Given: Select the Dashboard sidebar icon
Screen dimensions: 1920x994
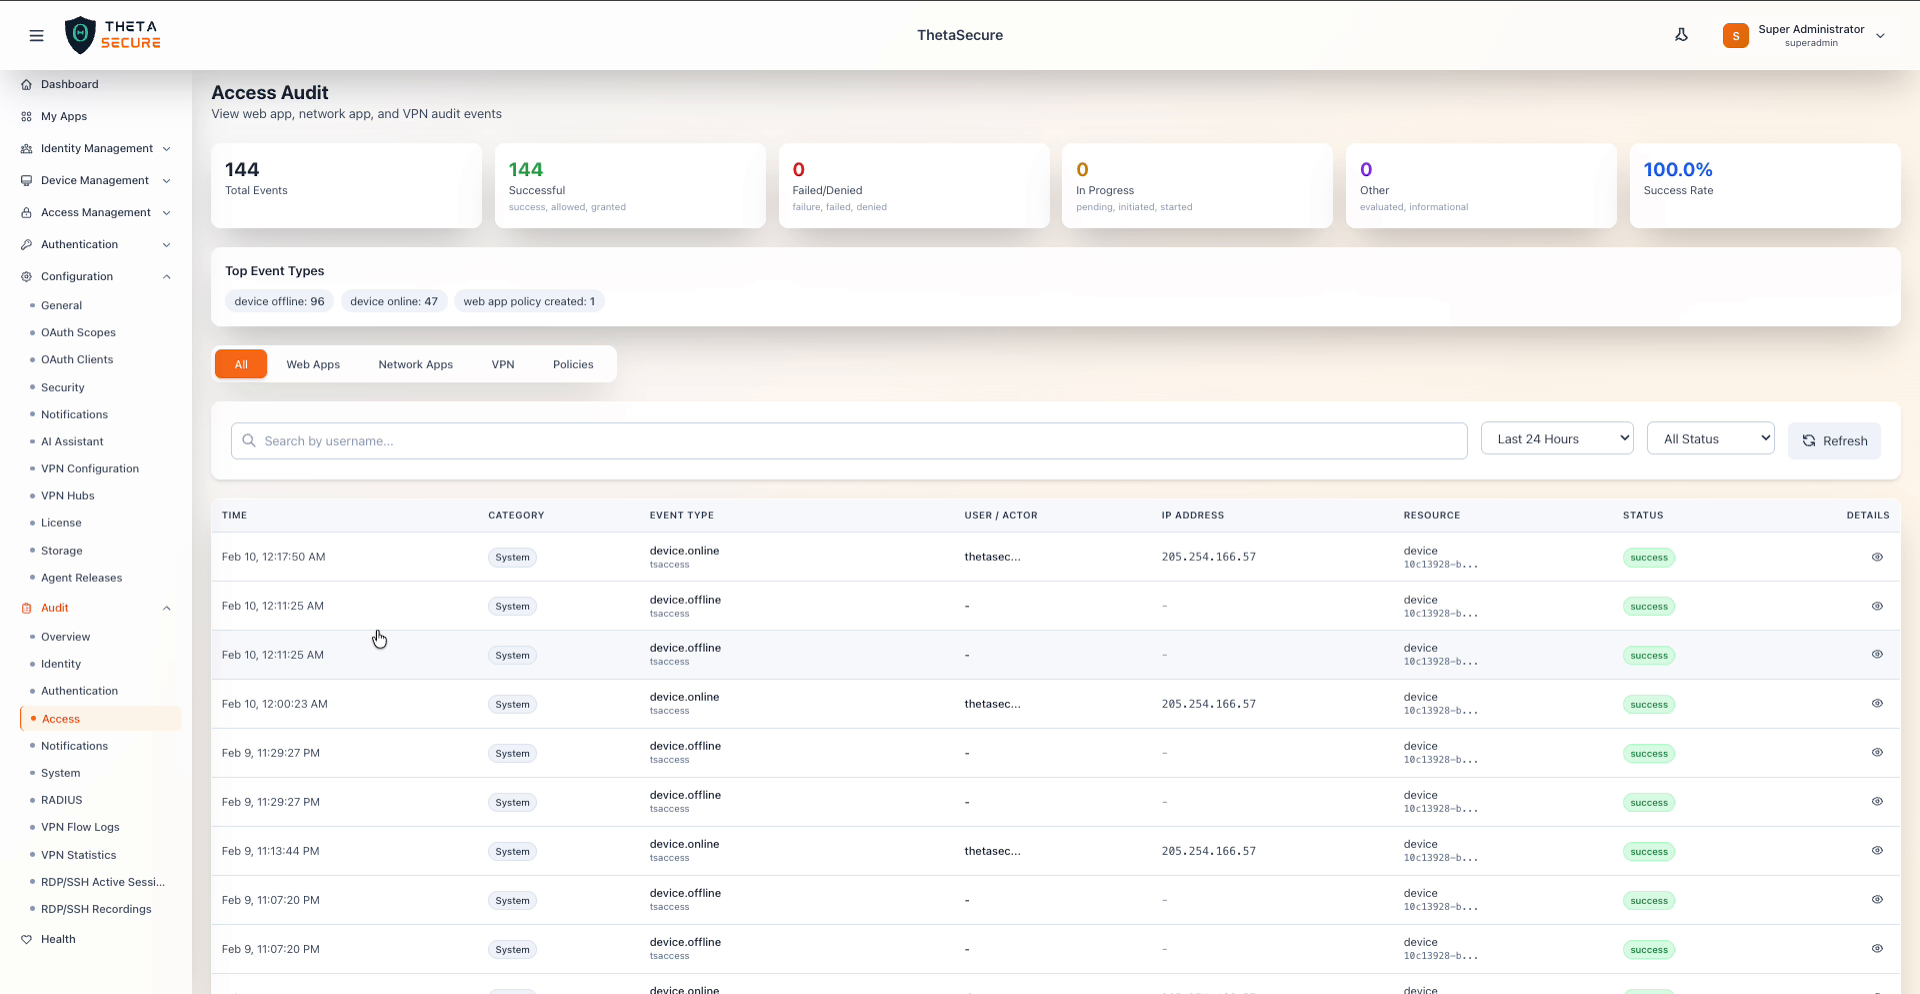Looking at the screenshot, I should [x=25, y=84].
